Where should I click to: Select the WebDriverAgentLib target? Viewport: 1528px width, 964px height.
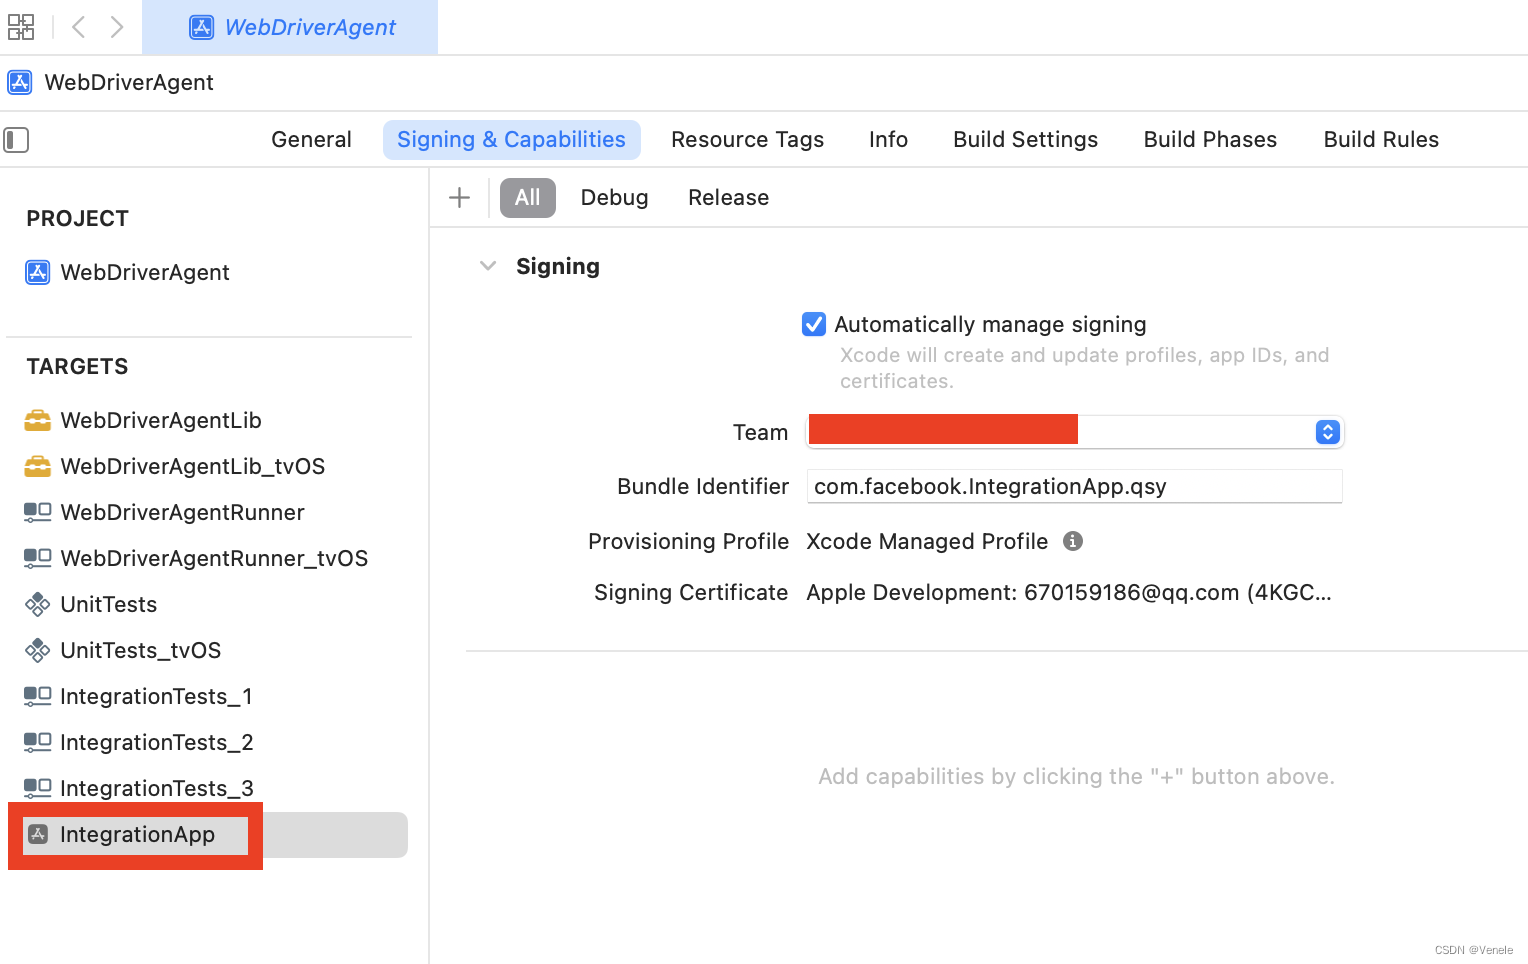click(160, 421)
